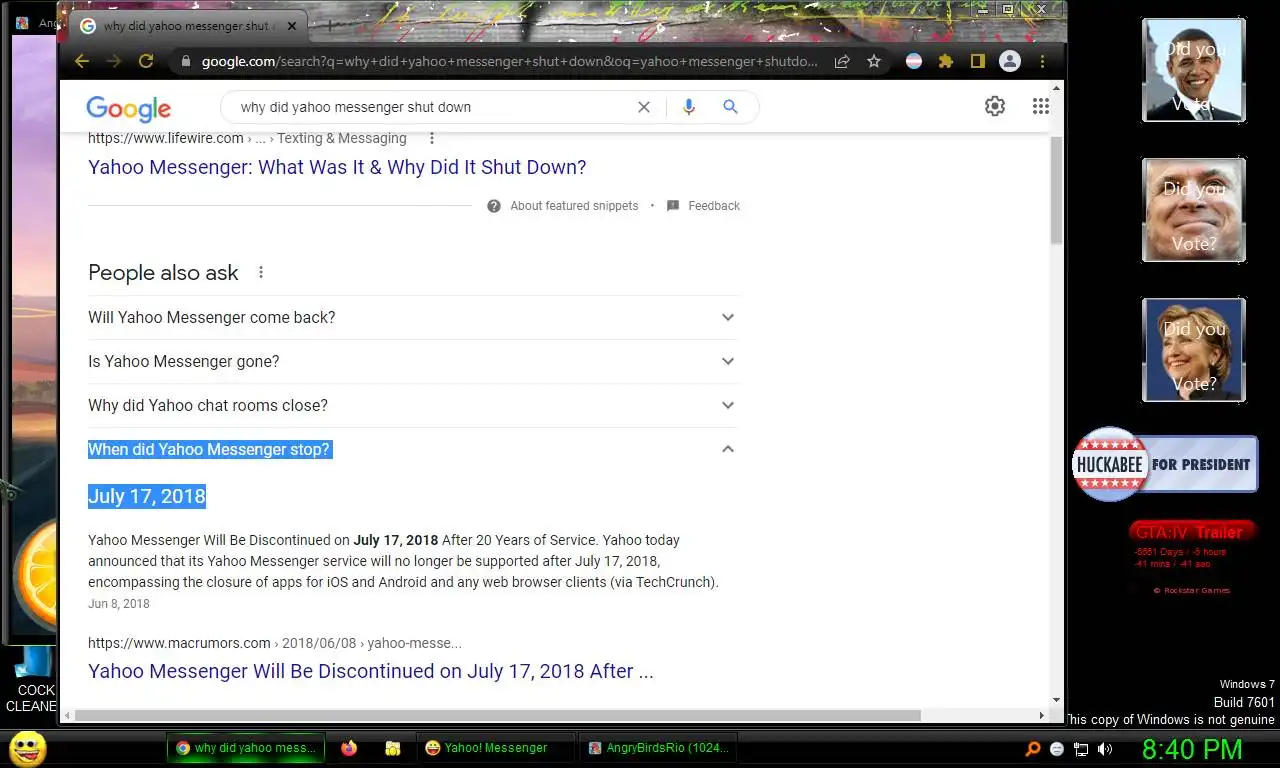Click the orange search tray icon
Screen dimensions: 1280x768
click(x=1033, y=749)
